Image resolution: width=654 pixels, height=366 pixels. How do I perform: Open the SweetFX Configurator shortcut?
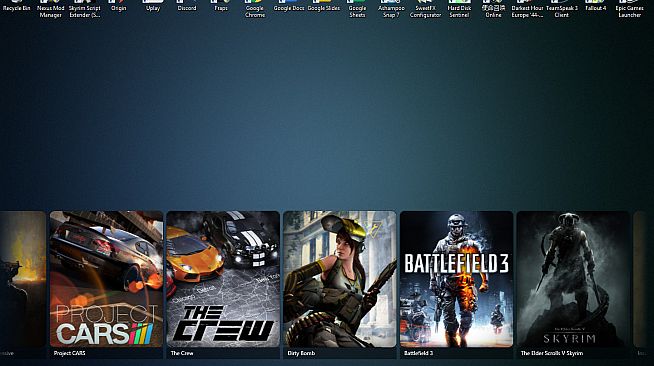pos(425,10)
